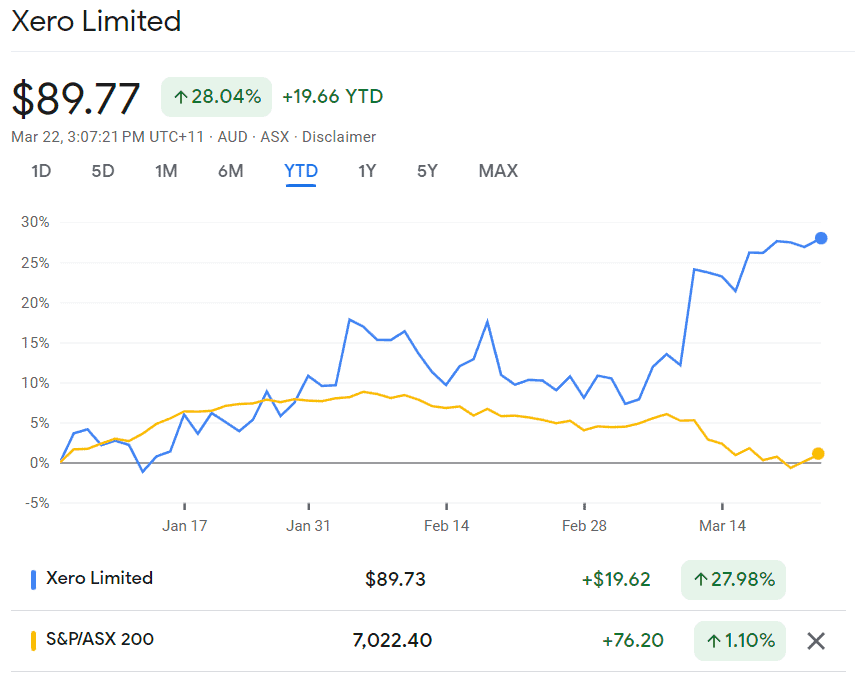Image resolution: width=855 pixels, height=676 pixels.
Task: Switch to the MAX chart view
Action: [497, 171]
